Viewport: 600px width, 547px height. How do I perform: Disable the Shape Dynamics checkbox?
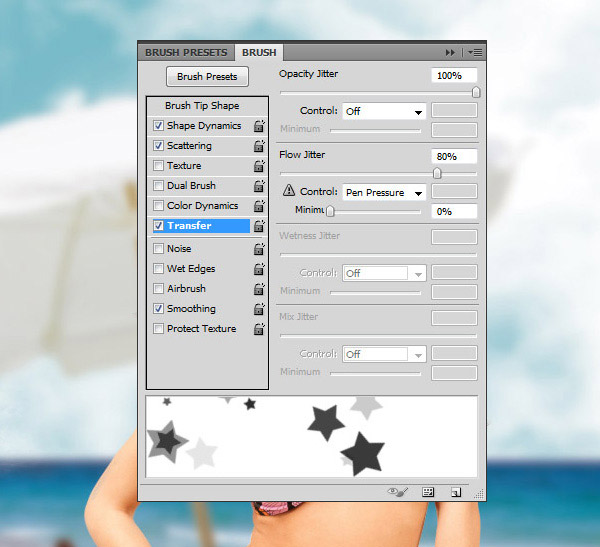[x=158, y=126]
